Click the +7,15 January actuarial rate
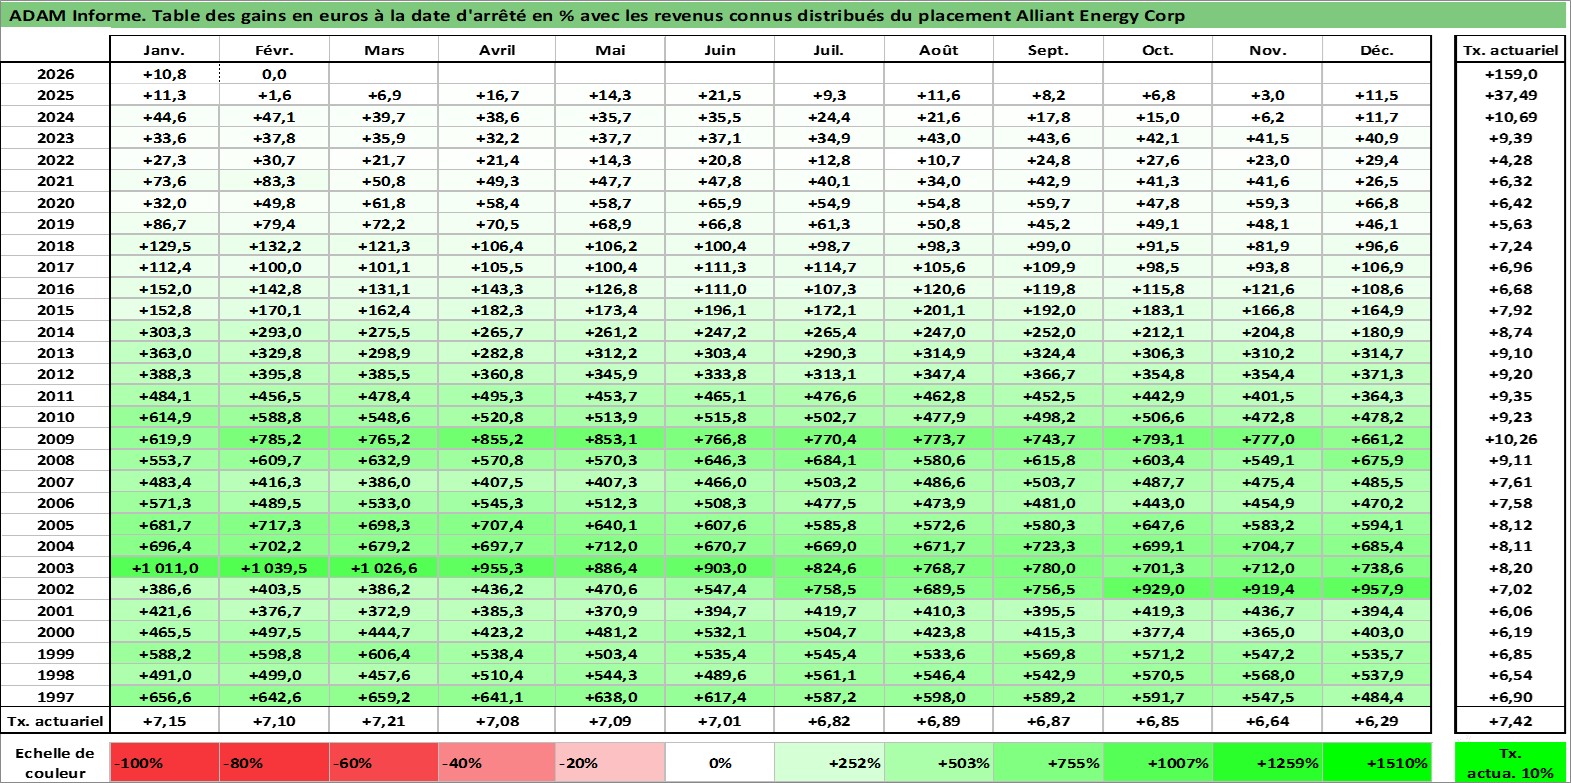Screen dimensions: 1571x783 [164, 720]
